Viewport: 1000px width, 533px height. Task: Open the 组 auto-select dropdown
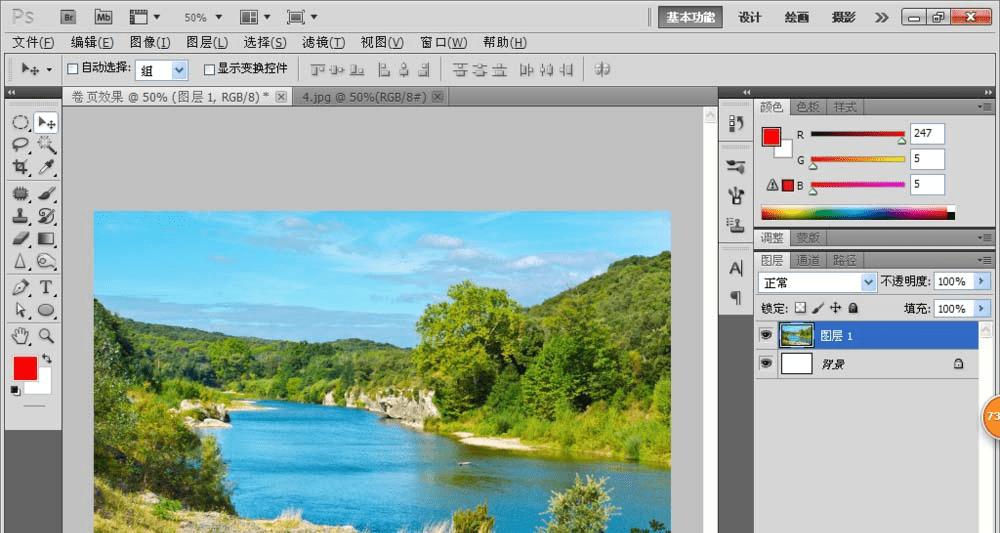click(179, 70)
